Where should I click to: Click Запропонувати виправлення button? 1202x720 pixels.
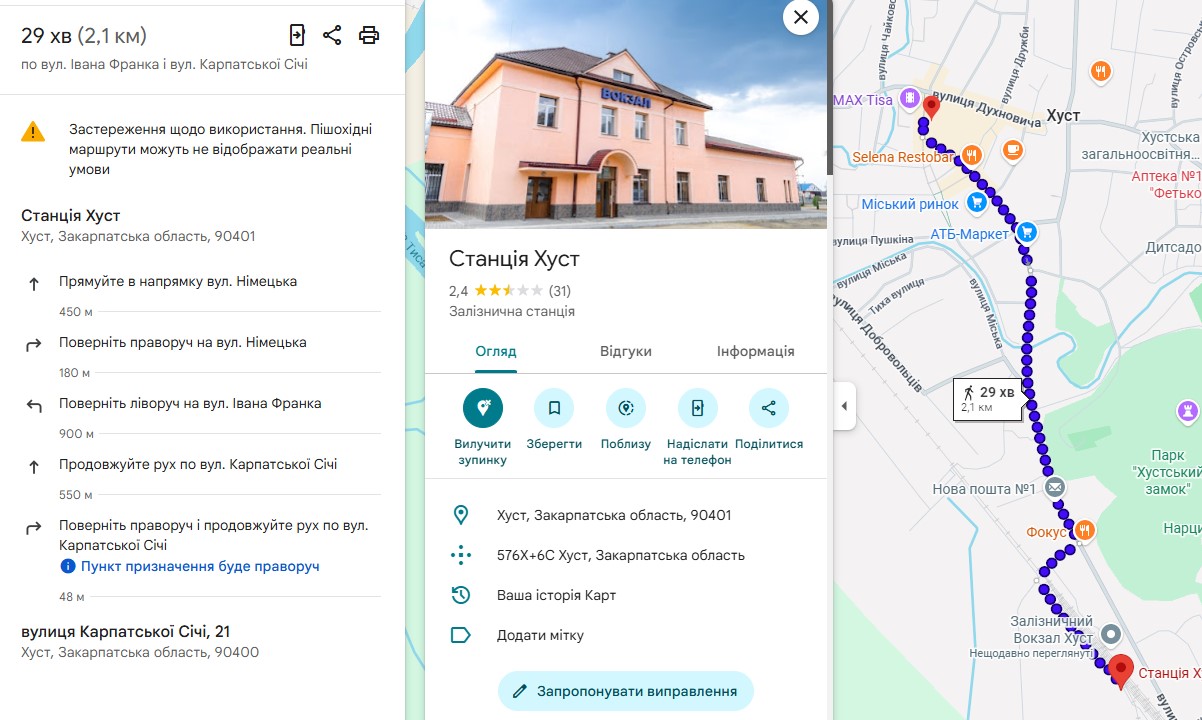click(x=626, y=691)
